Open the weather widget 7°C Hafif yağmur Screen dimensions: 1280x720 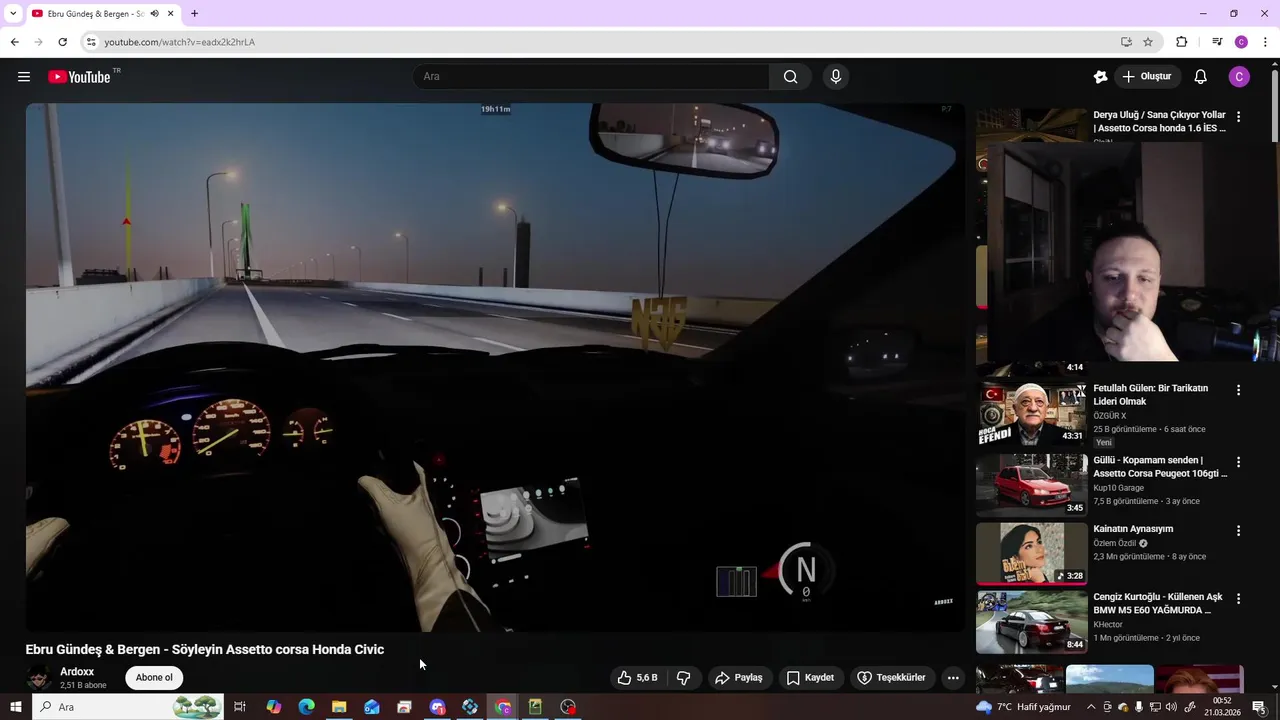pos(1024,707)
